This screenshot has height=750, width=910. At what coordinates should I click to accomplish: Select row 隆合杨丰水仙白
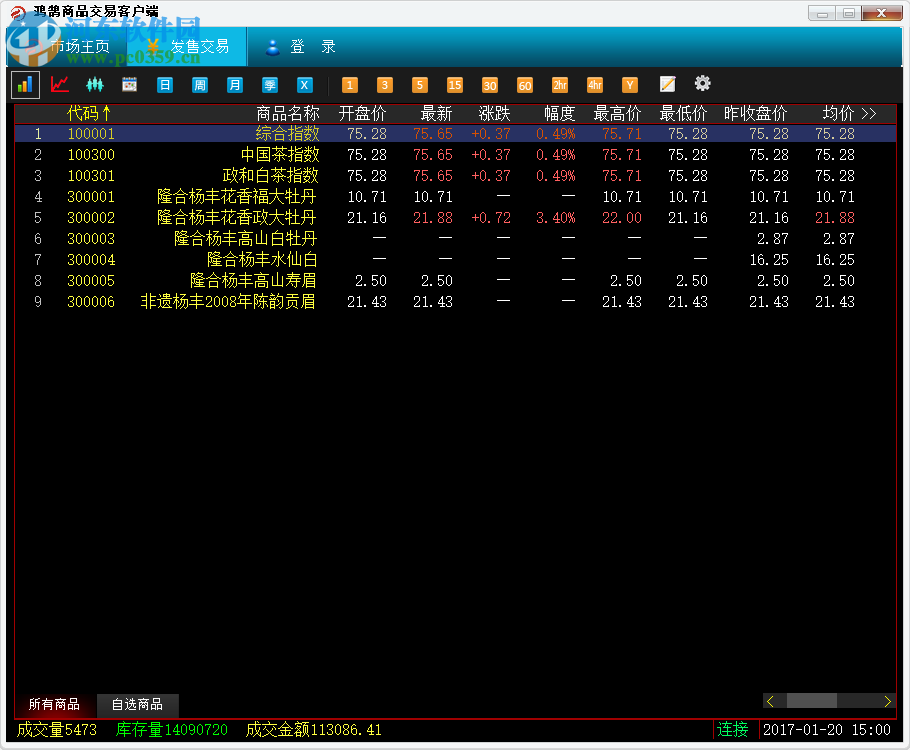(x=455, y=259)
